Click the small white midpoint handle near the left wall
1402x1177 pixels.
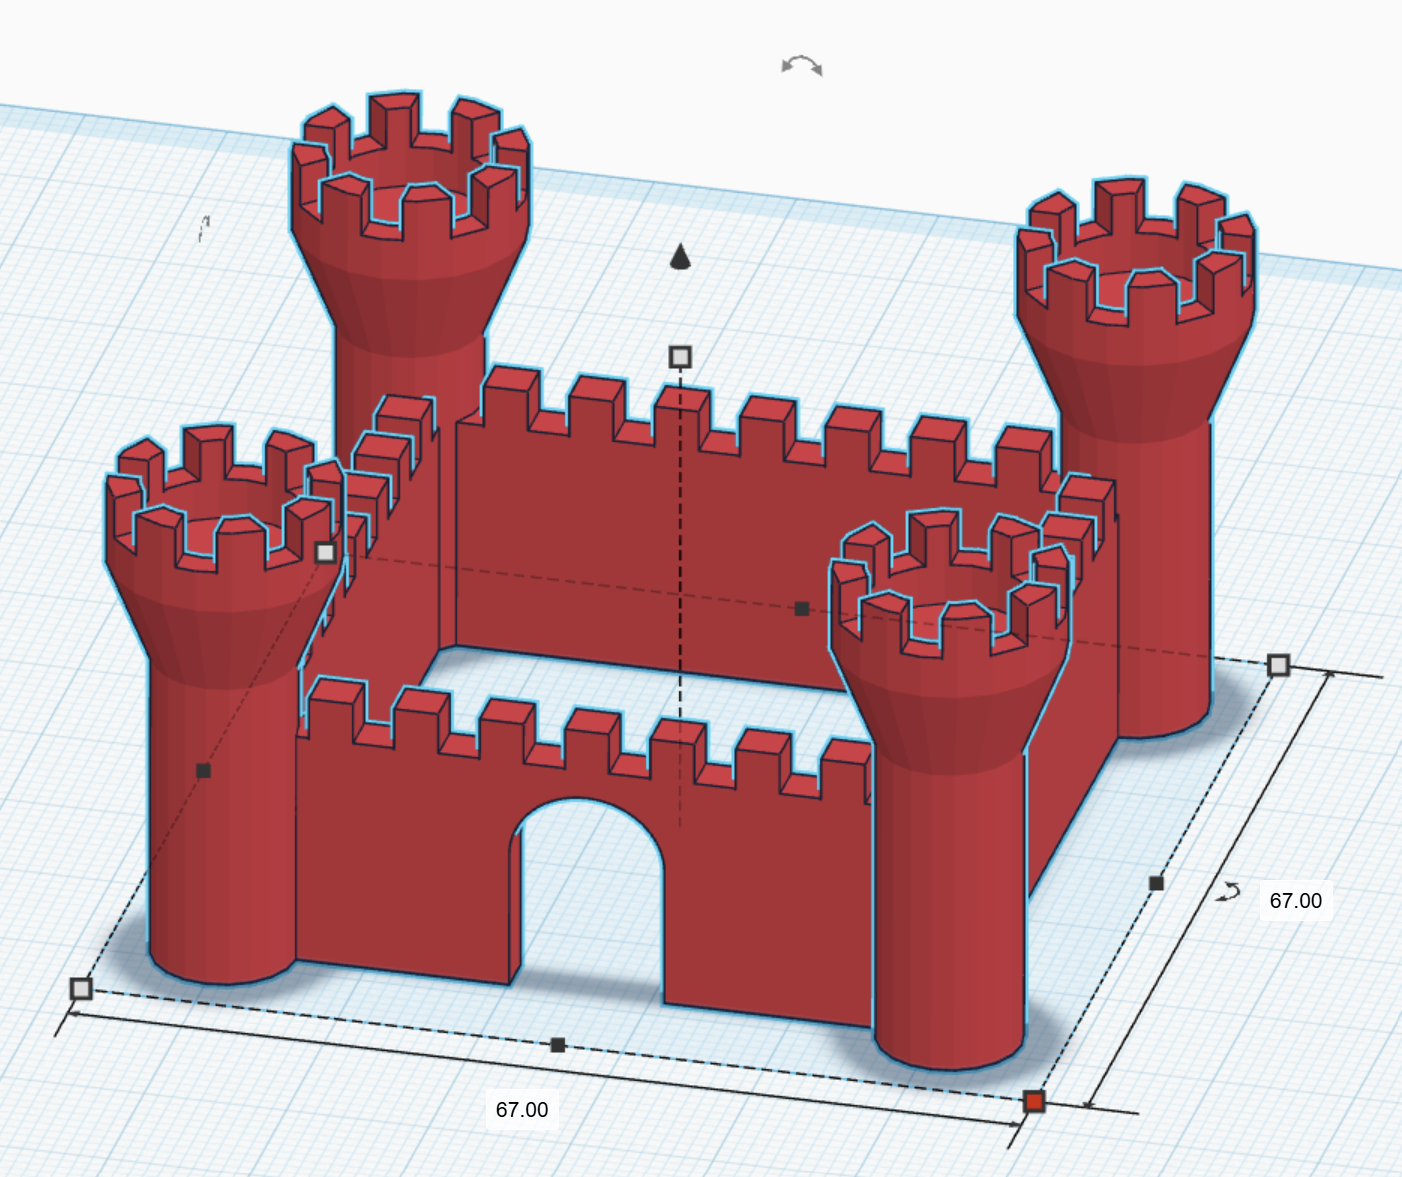[326, 550]
